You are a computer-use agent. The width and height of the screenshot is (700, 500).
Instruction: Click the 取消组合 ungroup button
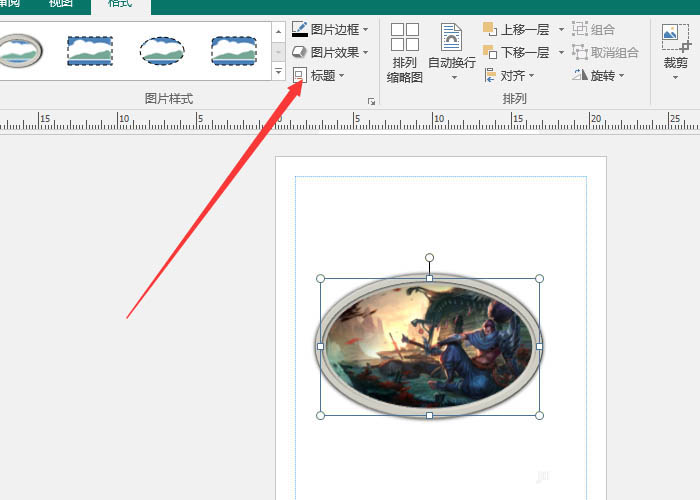point(605,53)
